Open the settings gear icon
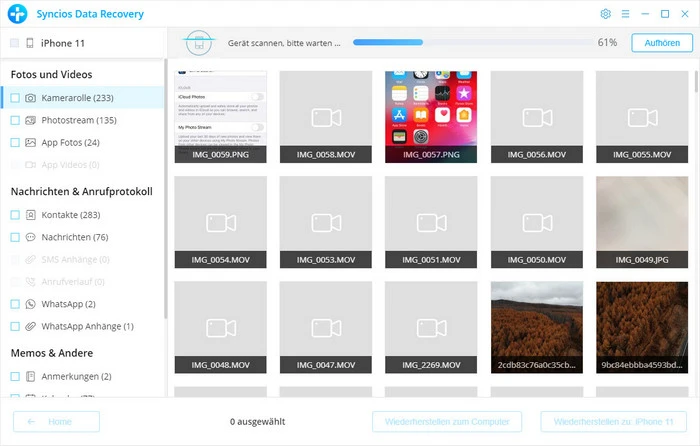 [x=605, y=14]
